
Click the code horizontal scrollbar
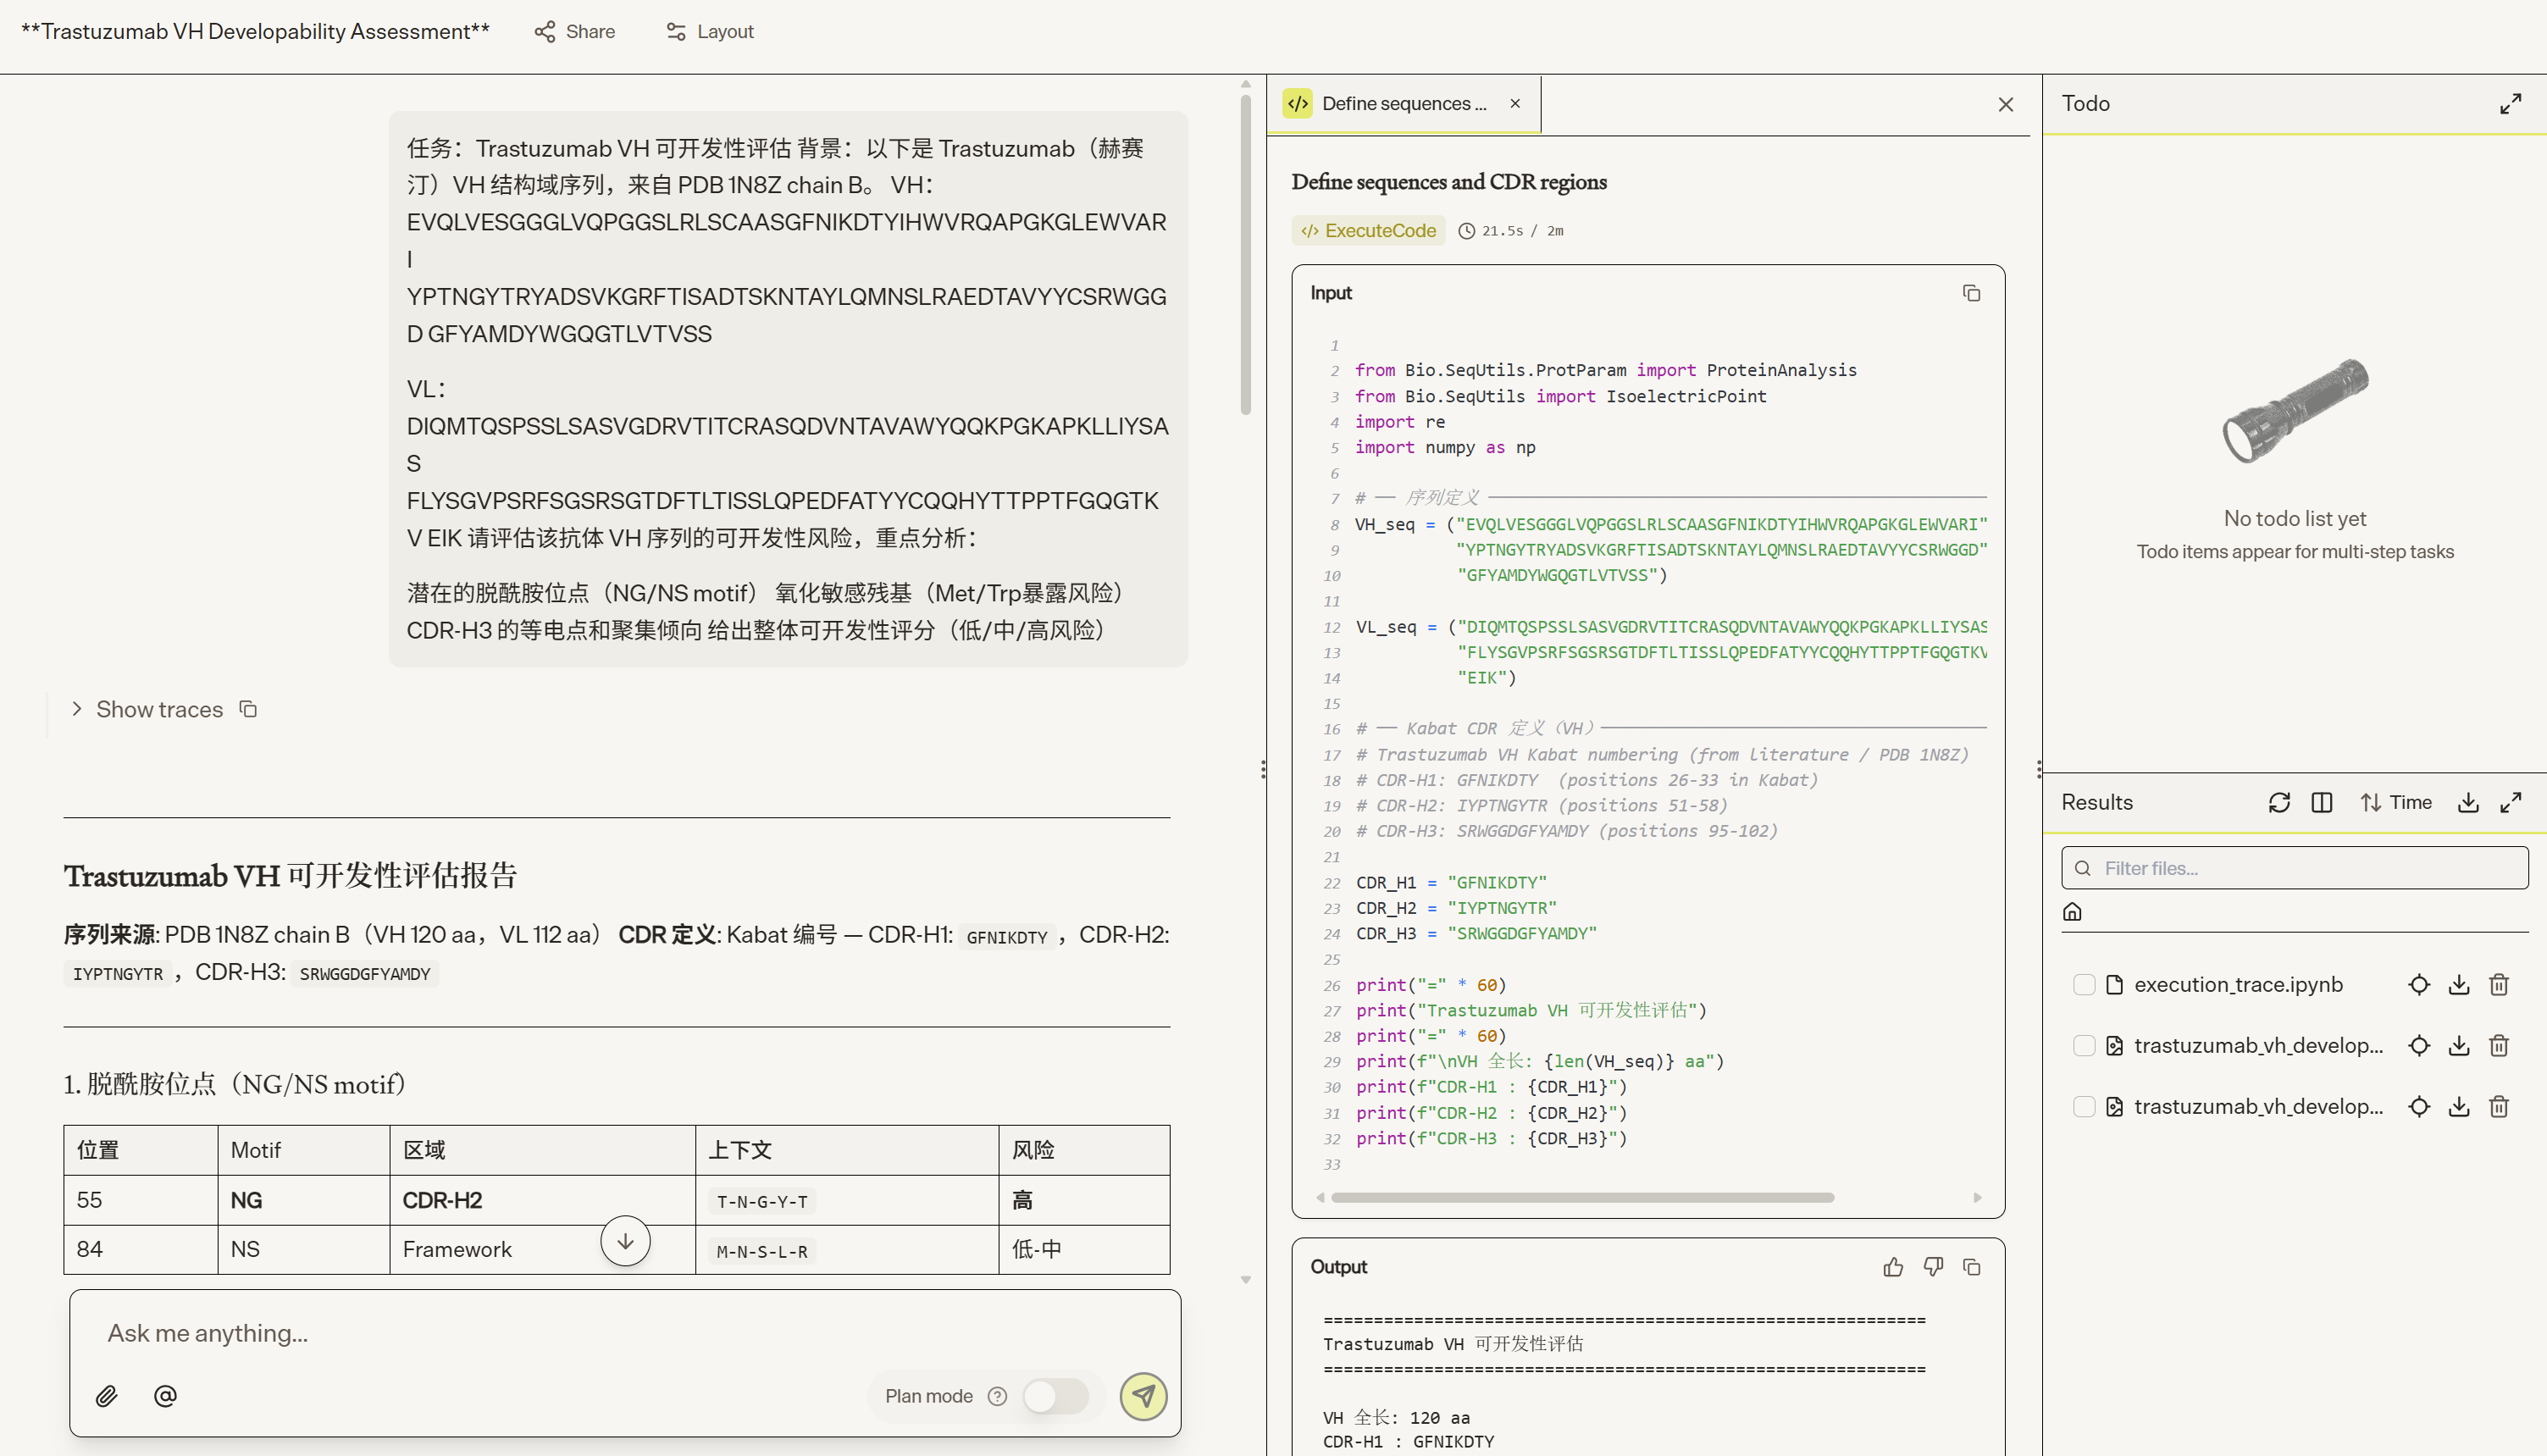(x=1582, y=1197)
